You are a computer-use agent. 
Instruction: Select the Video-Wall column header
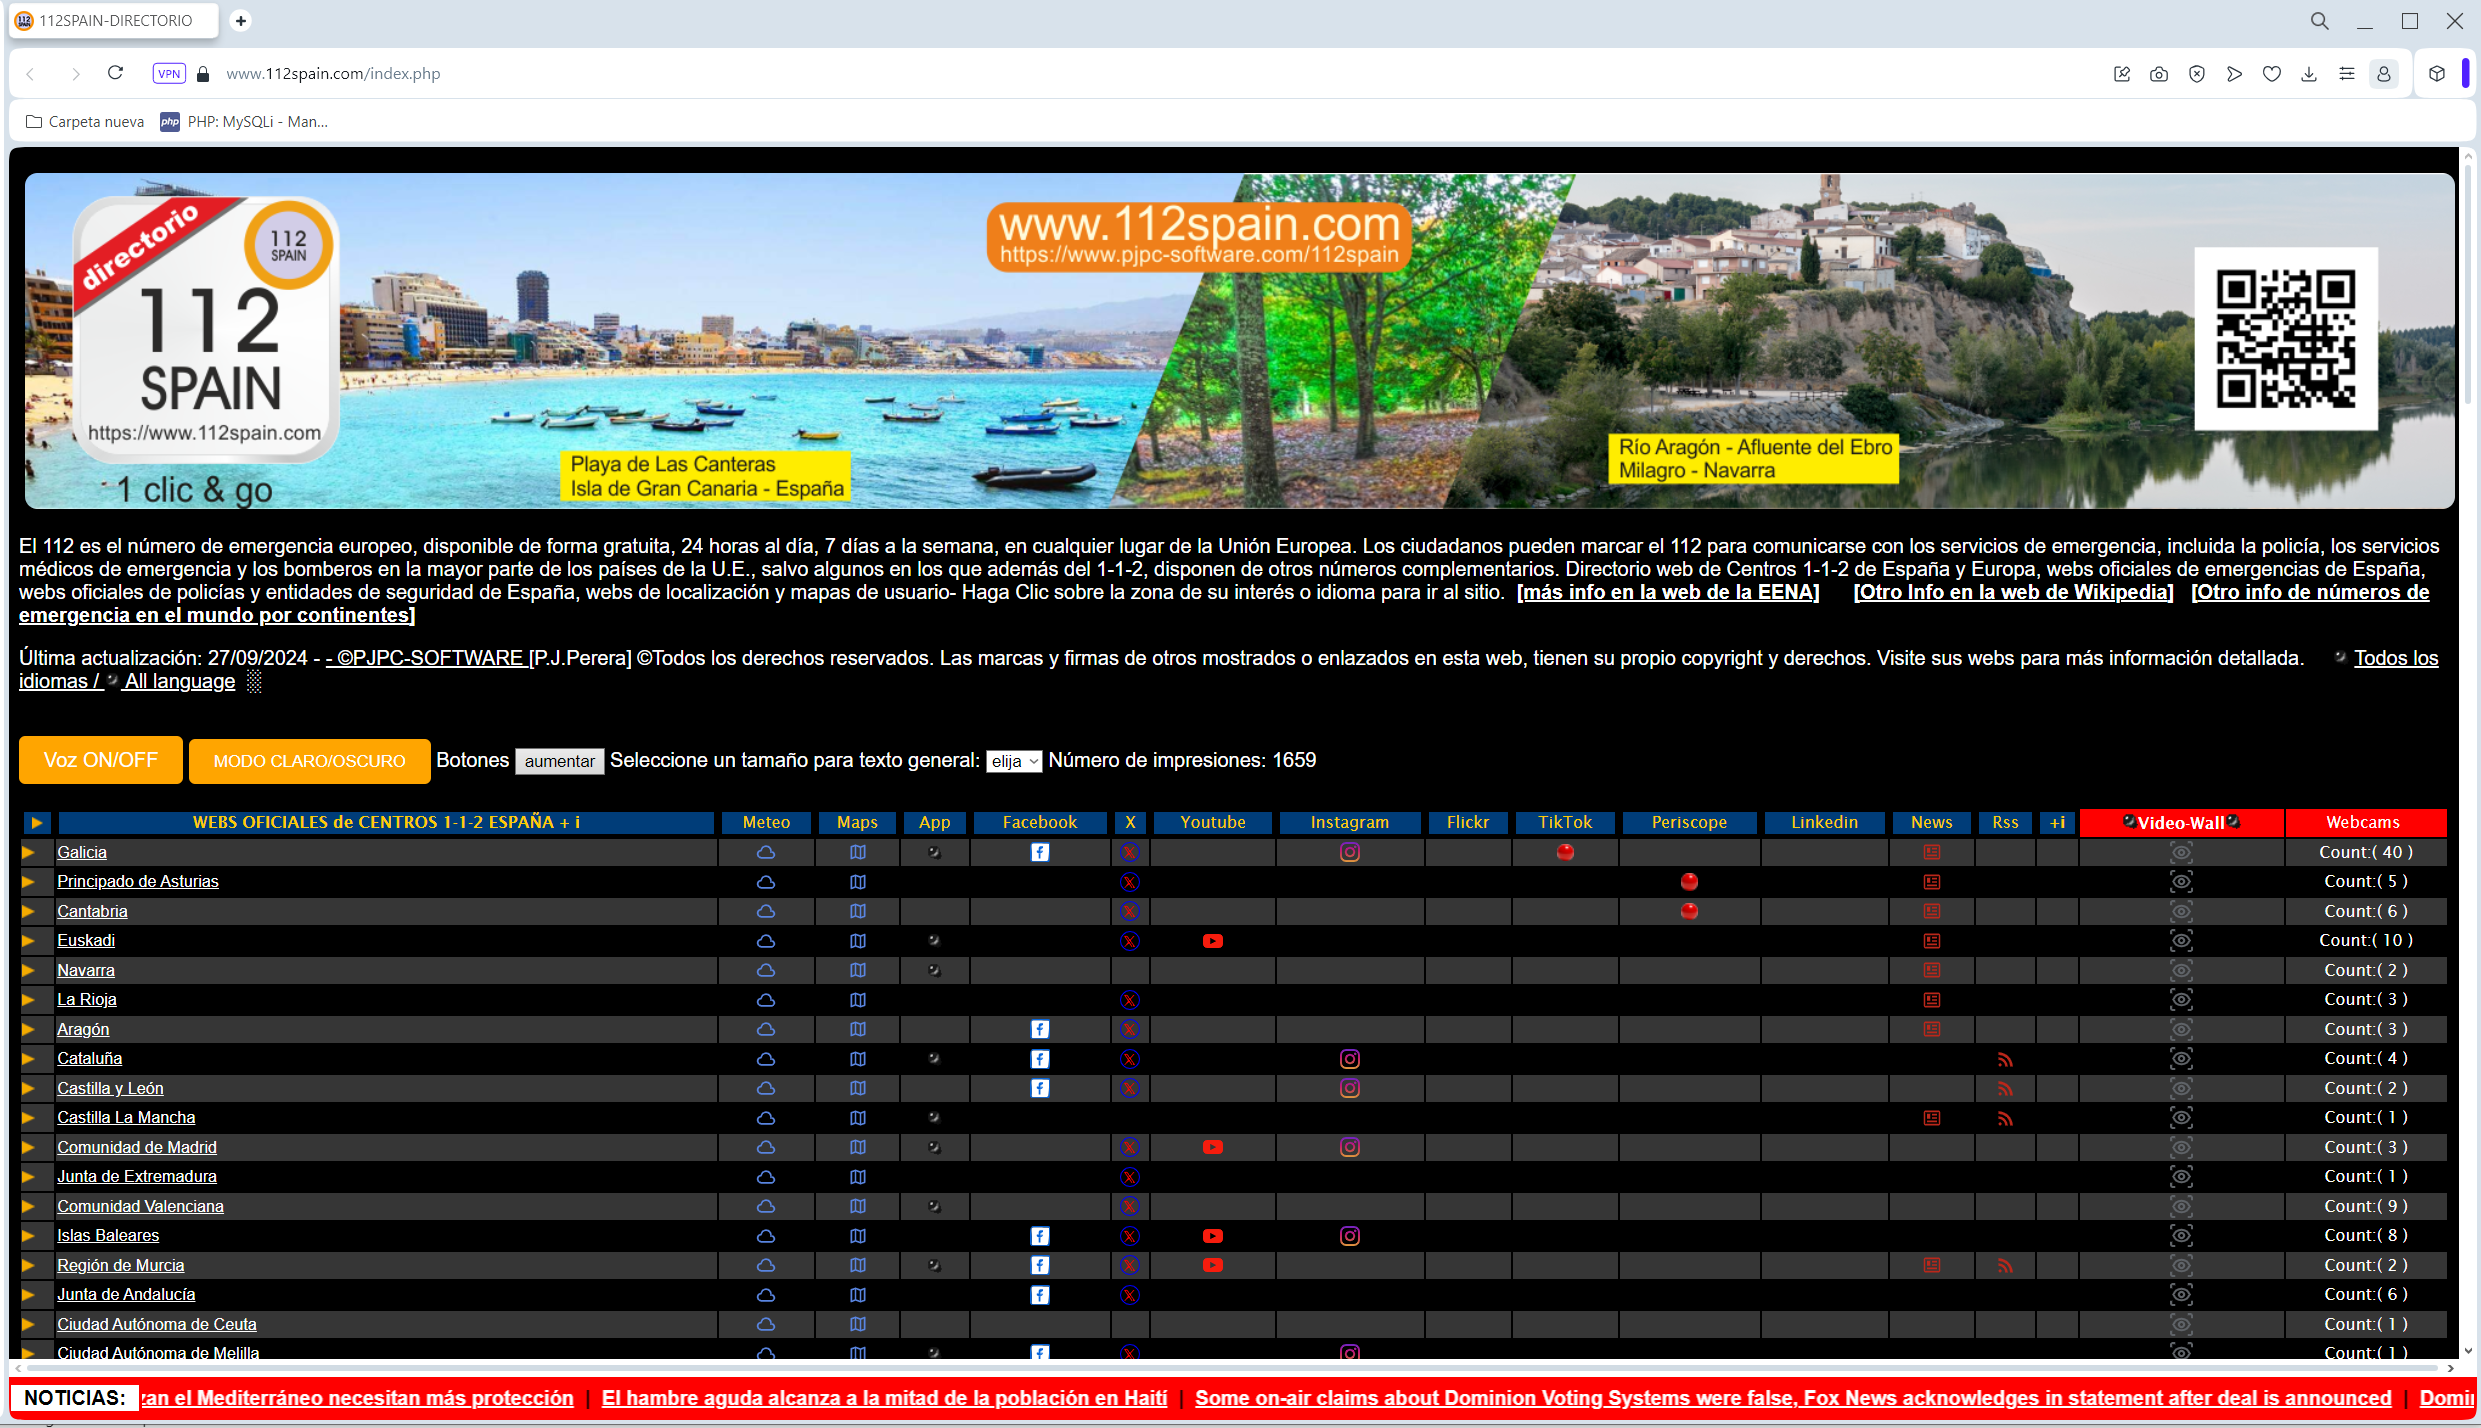[2181, 822]
